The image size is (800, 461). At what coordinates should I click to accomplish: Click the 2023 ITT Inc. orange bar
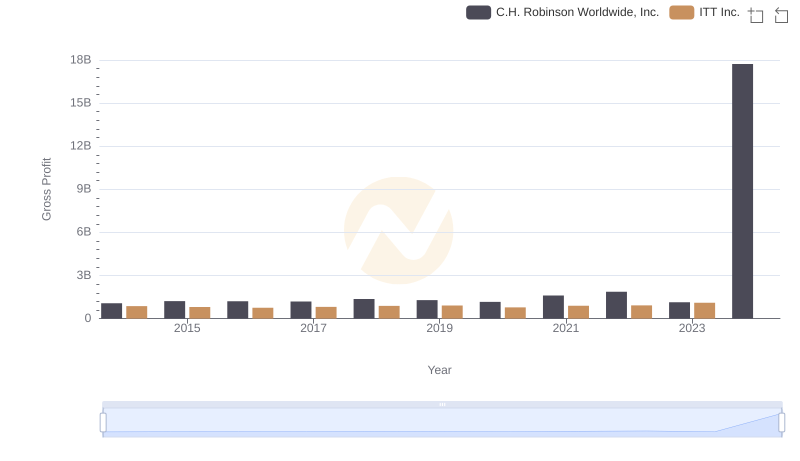[705, 311]
